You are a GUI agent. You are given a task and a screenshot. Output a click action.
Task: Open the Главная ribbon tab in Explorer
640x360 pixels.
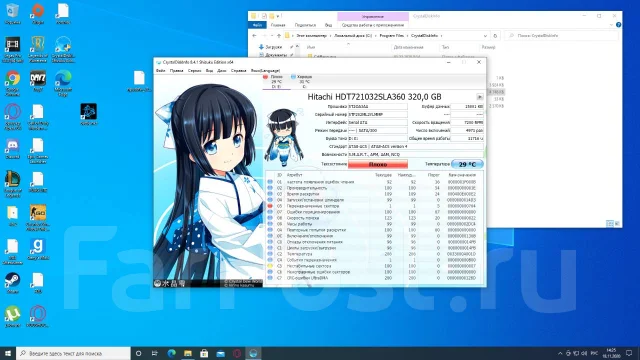[x=278, y=25]
